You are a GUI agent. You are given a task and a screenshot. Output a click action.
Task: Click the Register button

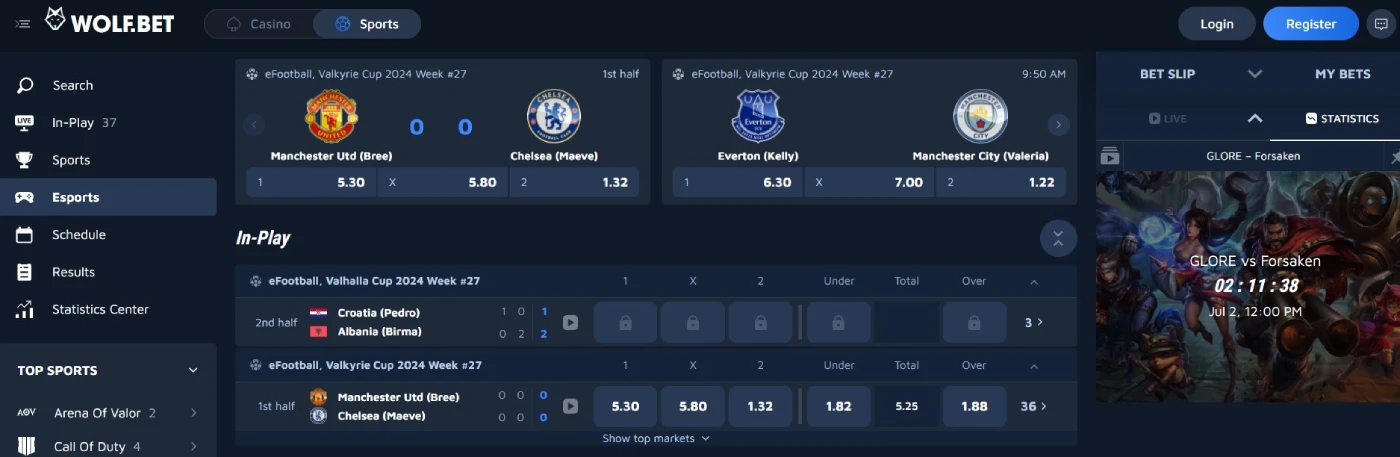tap(1310, 24)
